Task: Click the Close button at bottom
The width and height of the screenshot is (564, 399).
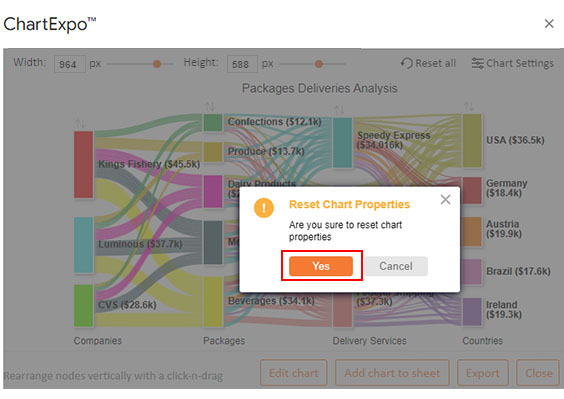Action: pos(538,373)
